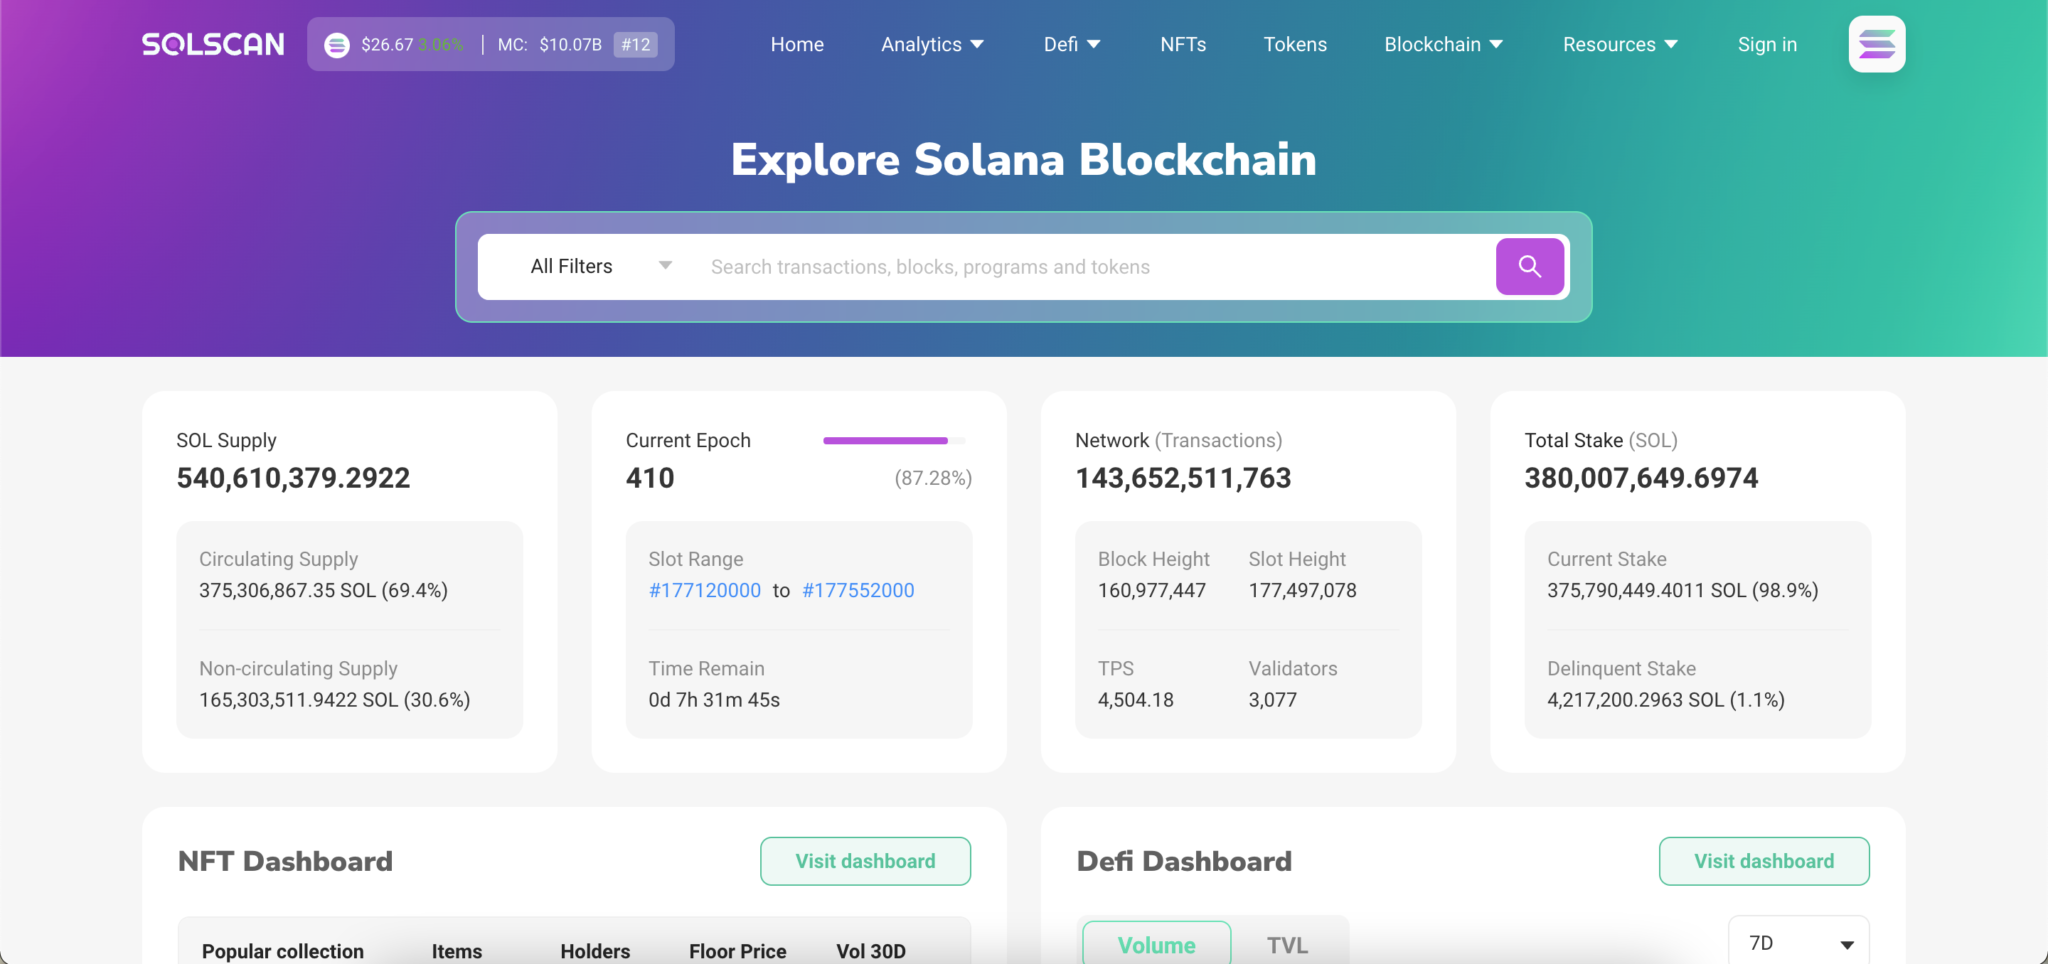Click the Solana coin icon beside the price
Viewport: 2048px width, 964px height.
point(337,44)
